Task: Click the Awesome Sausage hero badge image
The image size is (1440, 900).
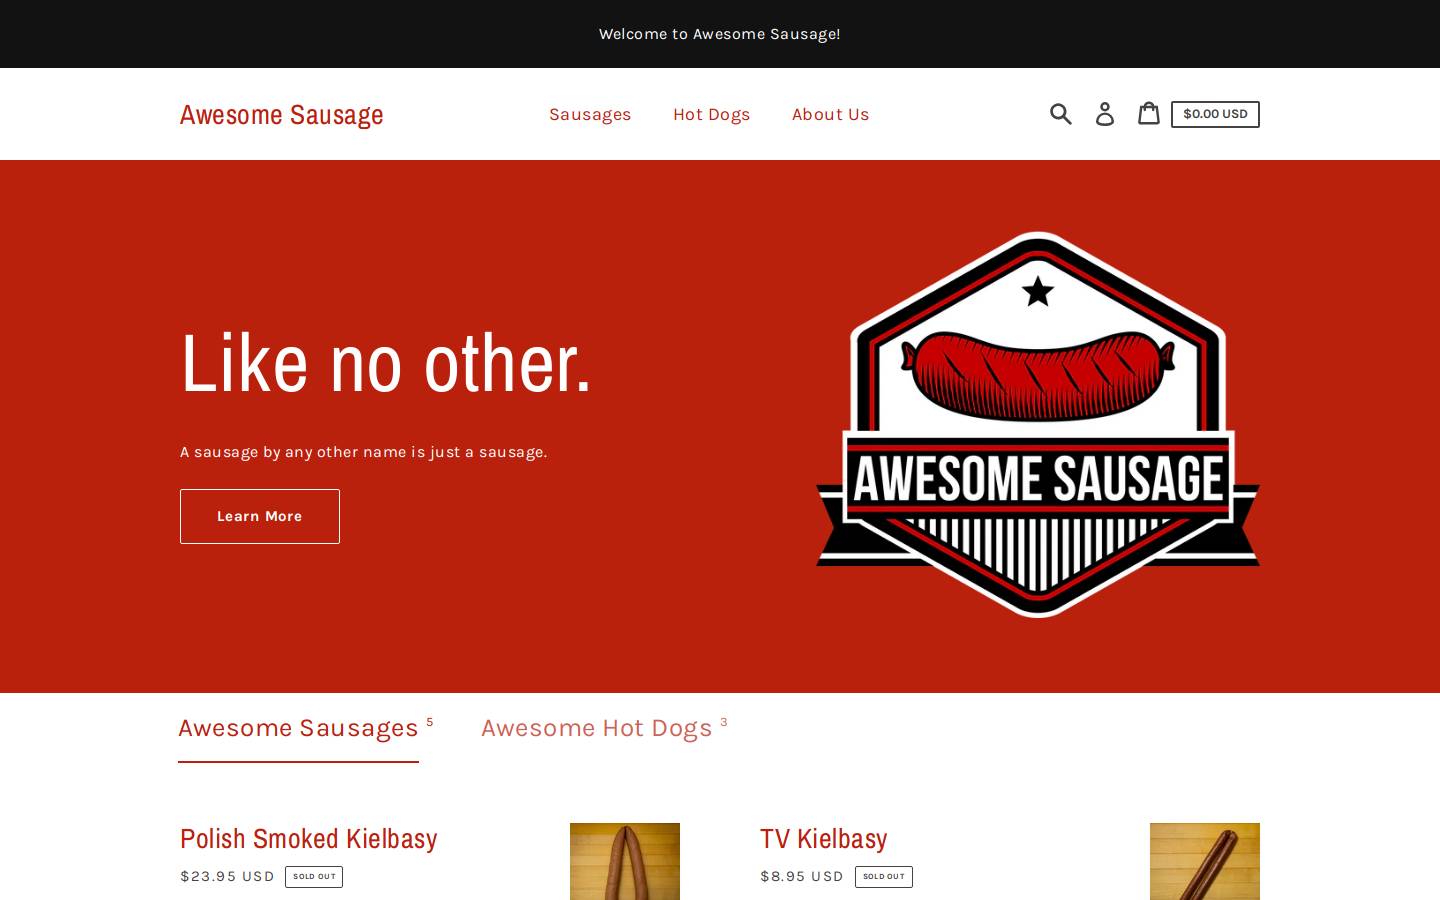Action: point(1038,425)
